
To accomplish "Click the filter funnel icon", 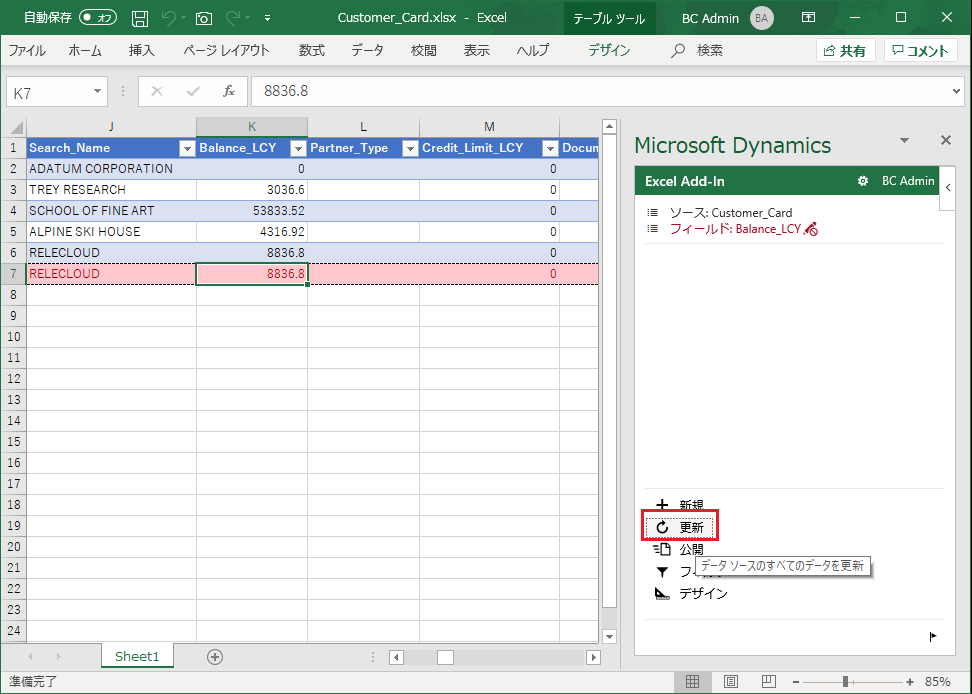I will (x=662, y=571).
